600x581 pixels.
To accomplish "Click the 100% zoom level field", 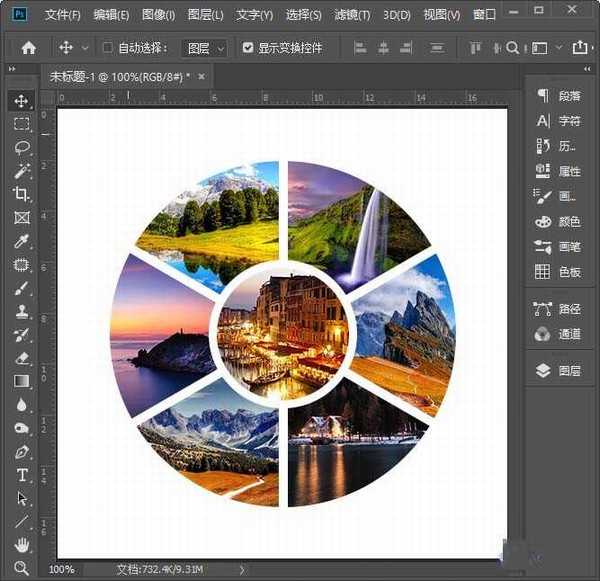I will click(x=62, y=569).
